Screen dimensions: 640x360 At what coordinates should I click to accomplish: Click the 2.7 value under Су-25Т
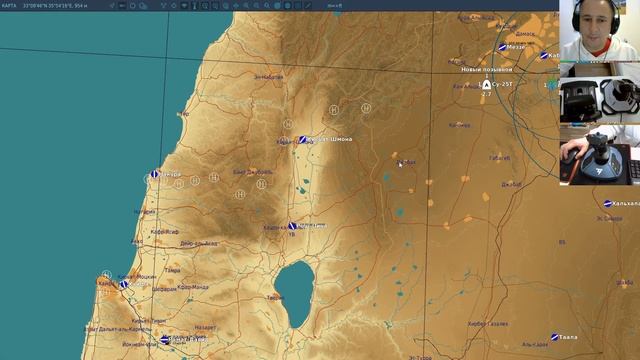[486, 94]
